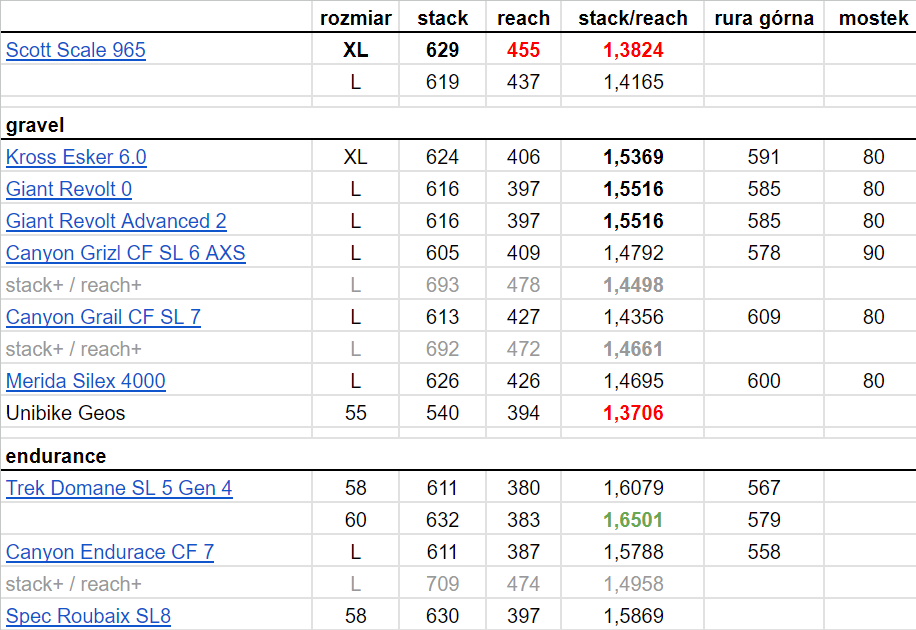This screenshot has height=630, width=916.
Task: Select the gravel section header cell
Action: click(x=35, y=125)
